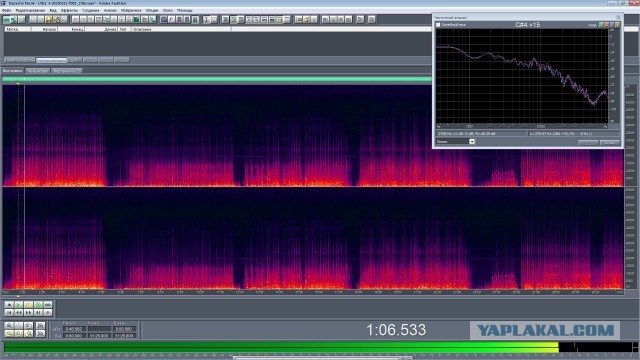
Task: Click the Zoom In Horizontally magnifier icon
Action: point(9,325)
